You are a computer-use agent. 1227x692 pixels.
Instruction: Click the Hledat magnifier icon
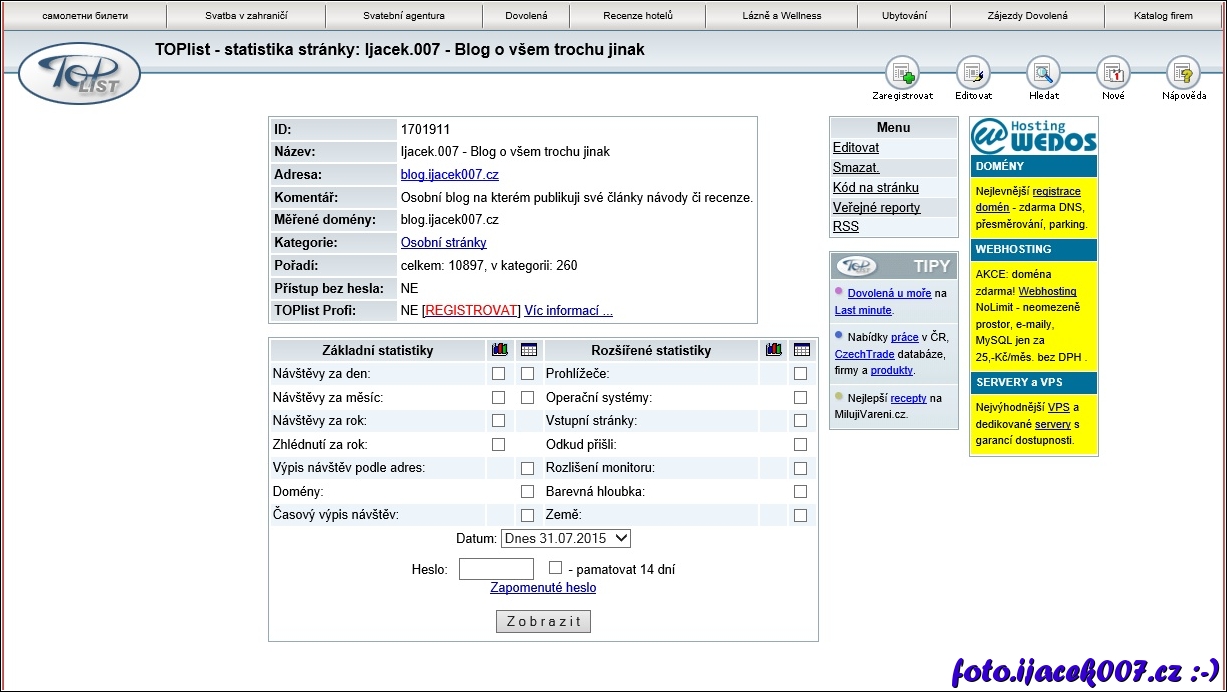(1043, 73)
